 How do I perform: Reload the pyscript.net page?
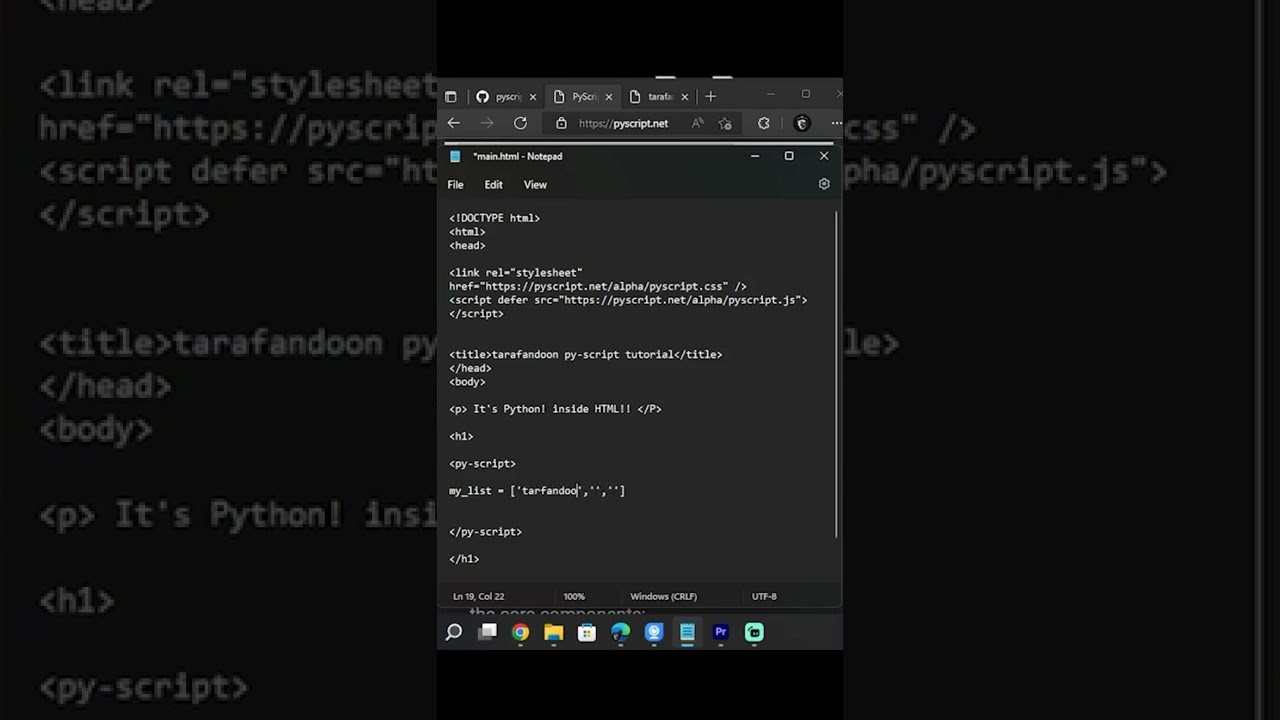tap(520, 123)
